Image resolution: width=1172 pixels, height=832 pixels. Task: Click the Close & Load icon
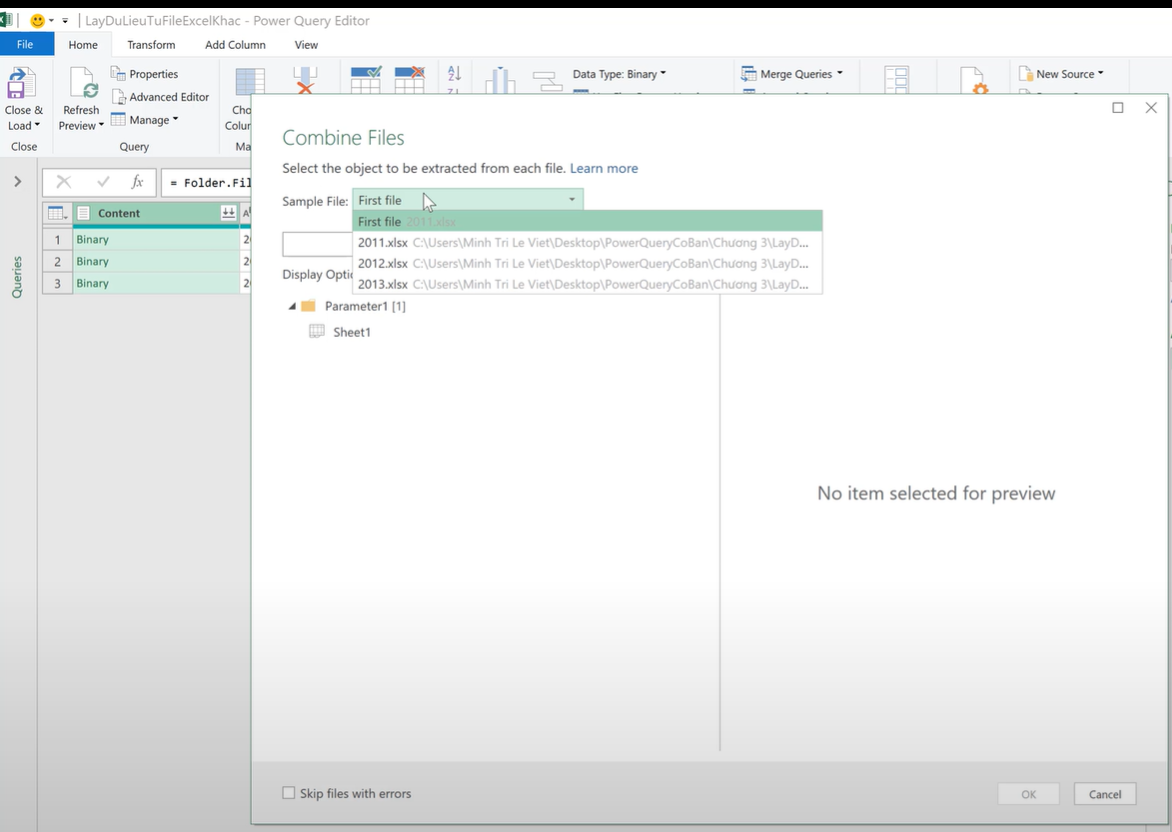[x=22, y=86]
